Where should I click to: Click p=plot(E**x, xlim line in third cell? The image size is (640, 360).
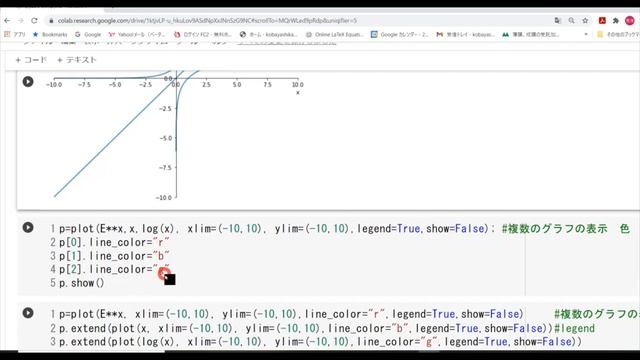click(291, 314)
